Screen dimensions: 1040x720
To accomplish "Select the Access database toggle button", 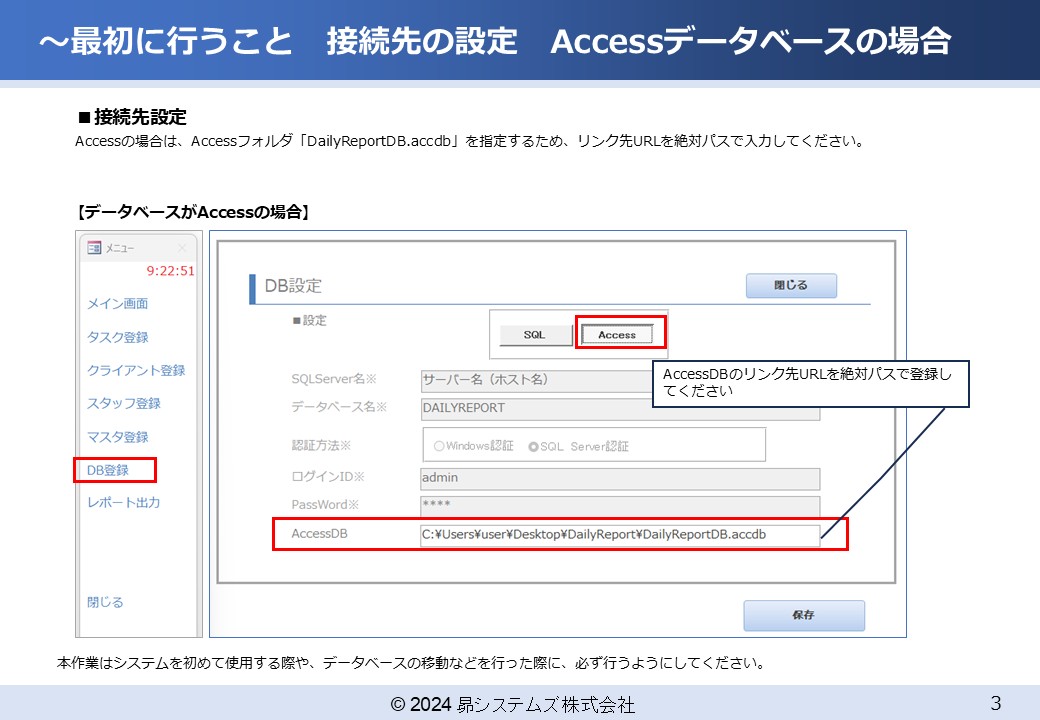I will pos(617,335).
